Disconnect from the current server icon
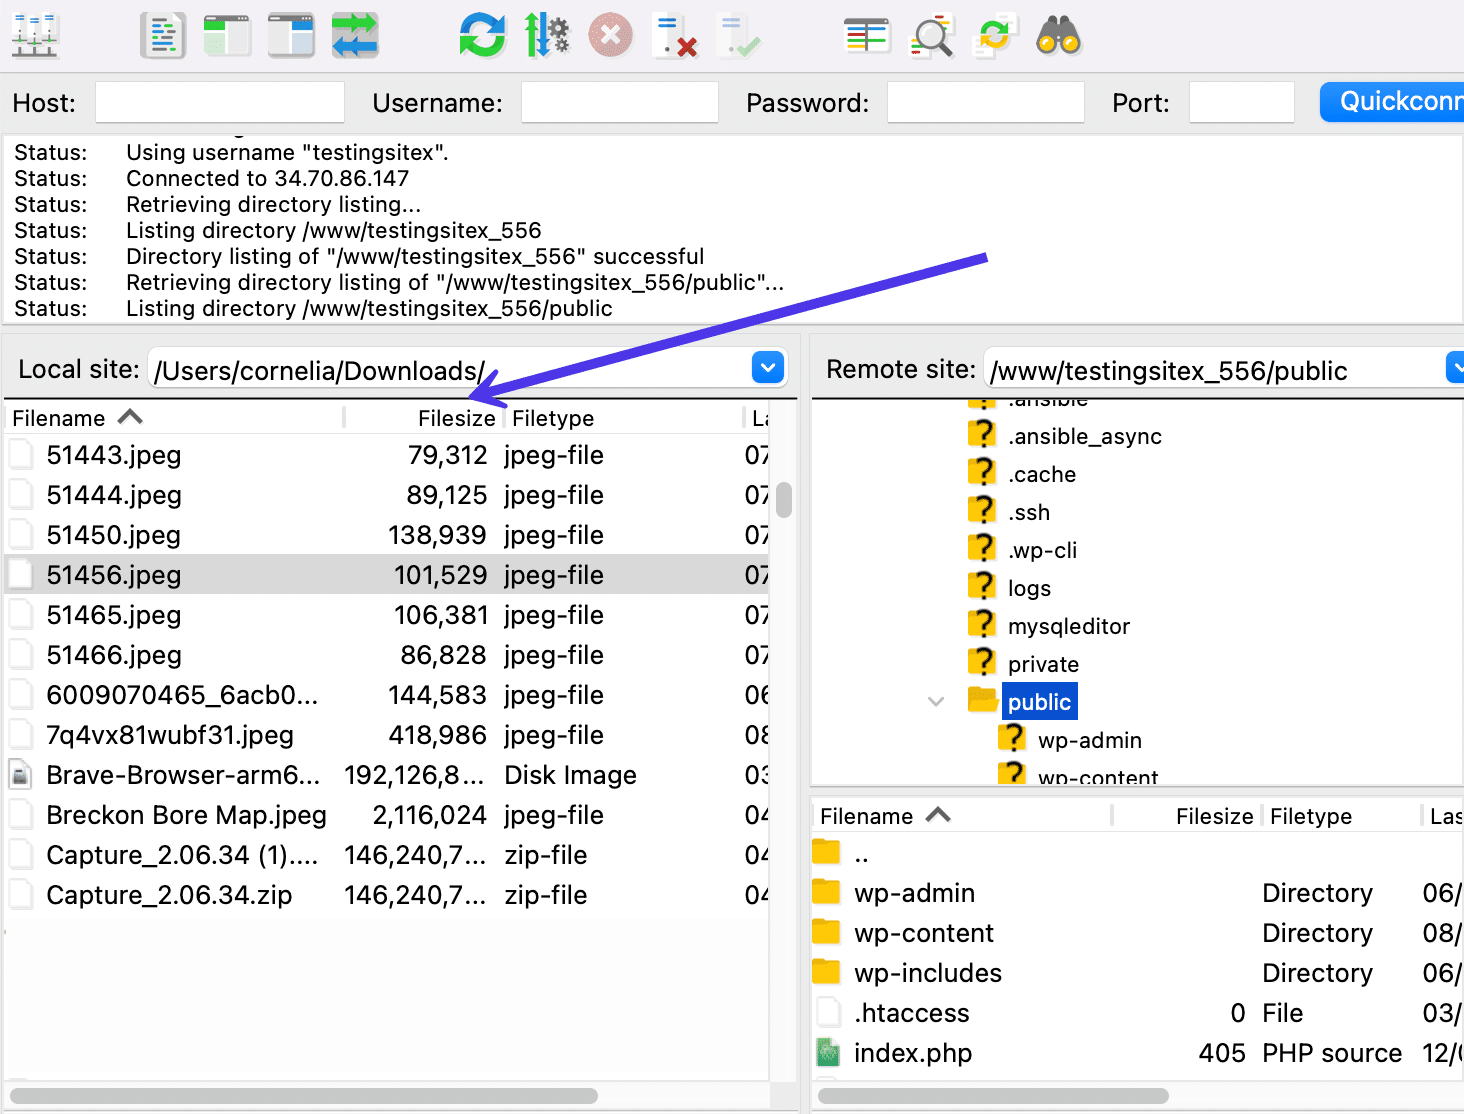 pyautogui.click(x=674, y=36)
